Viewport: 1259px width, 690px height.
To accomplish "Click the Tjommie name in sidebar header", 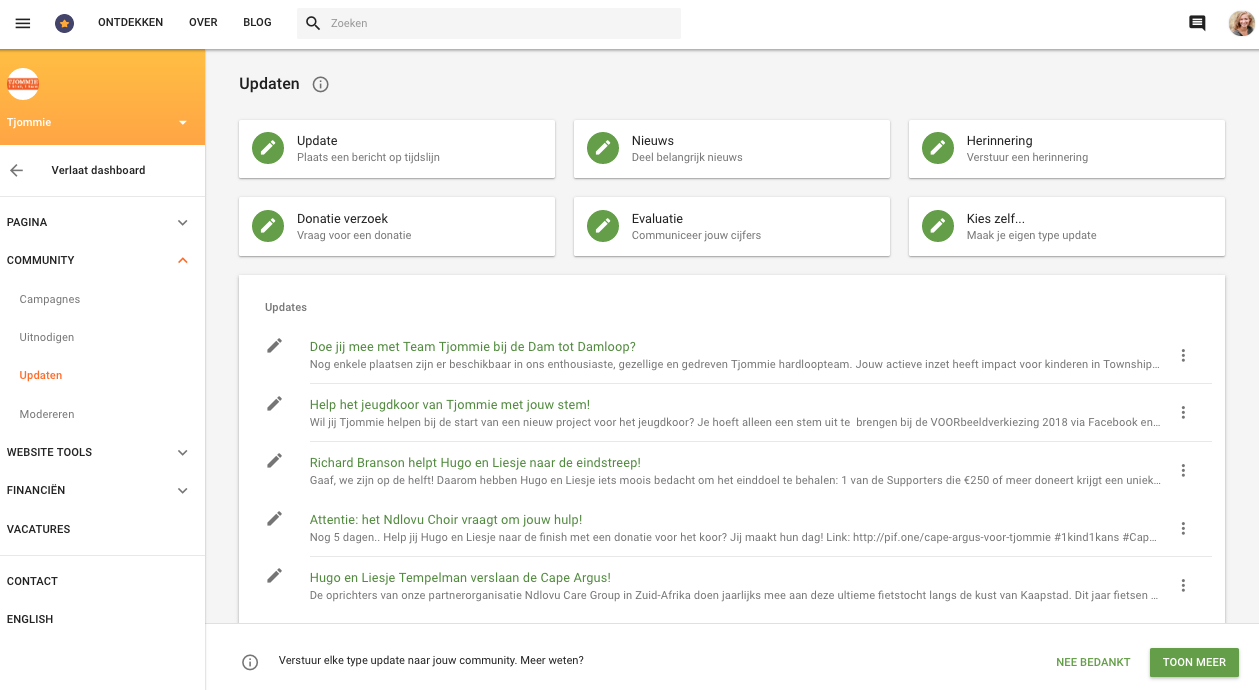I will (29, 123).
